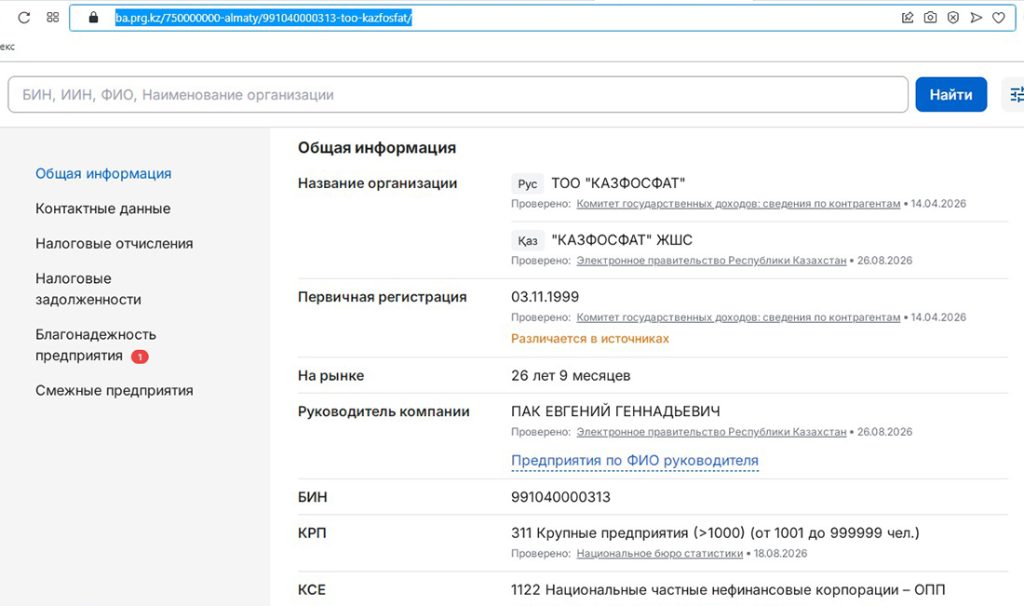
Task: Click the address bar URL
Action: 263,18
